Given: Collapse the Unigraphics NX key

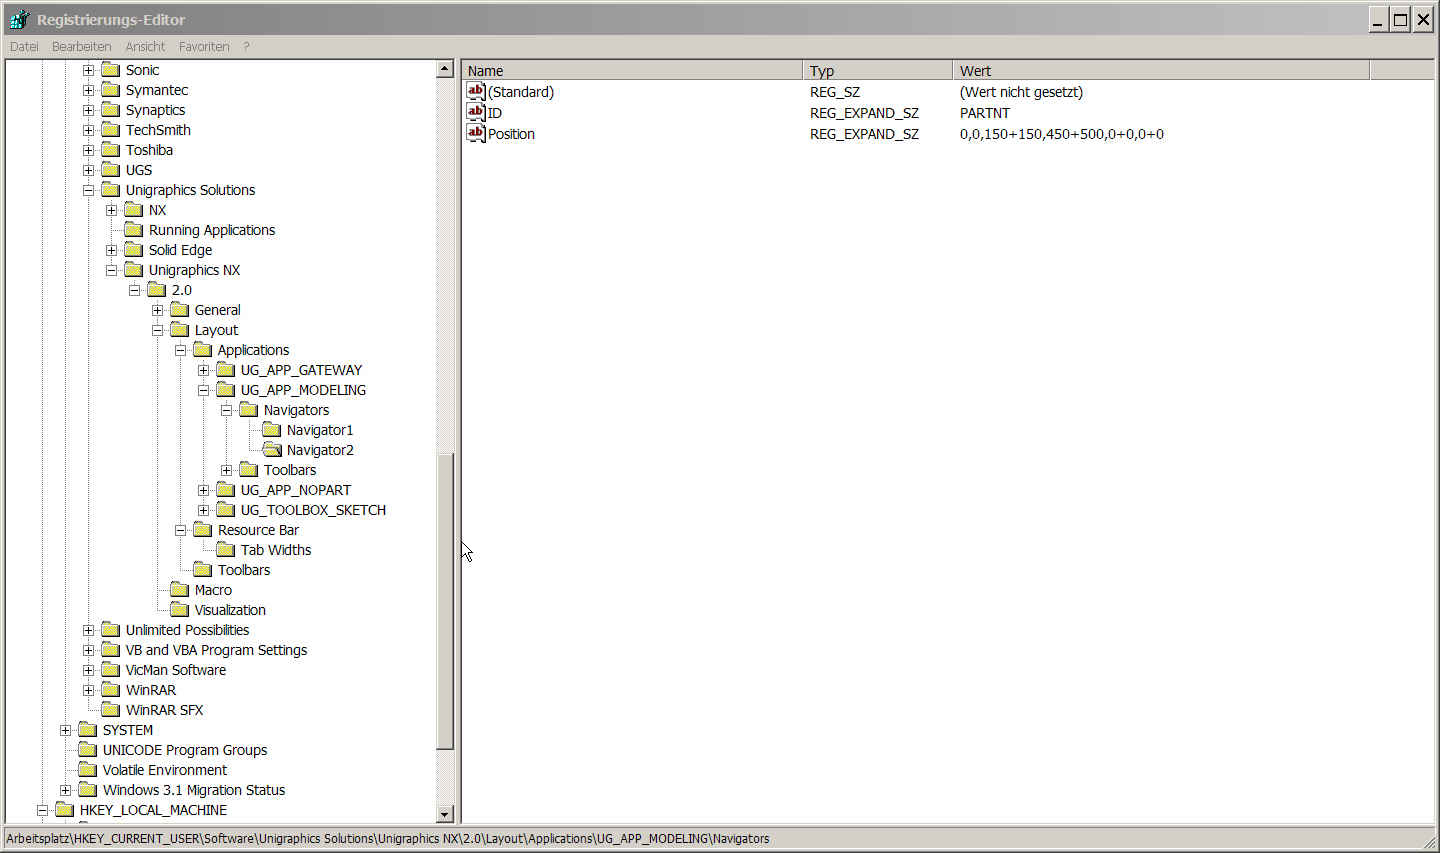Looking at the screenshot, I should pyautogui.click(x=111, y=270).
